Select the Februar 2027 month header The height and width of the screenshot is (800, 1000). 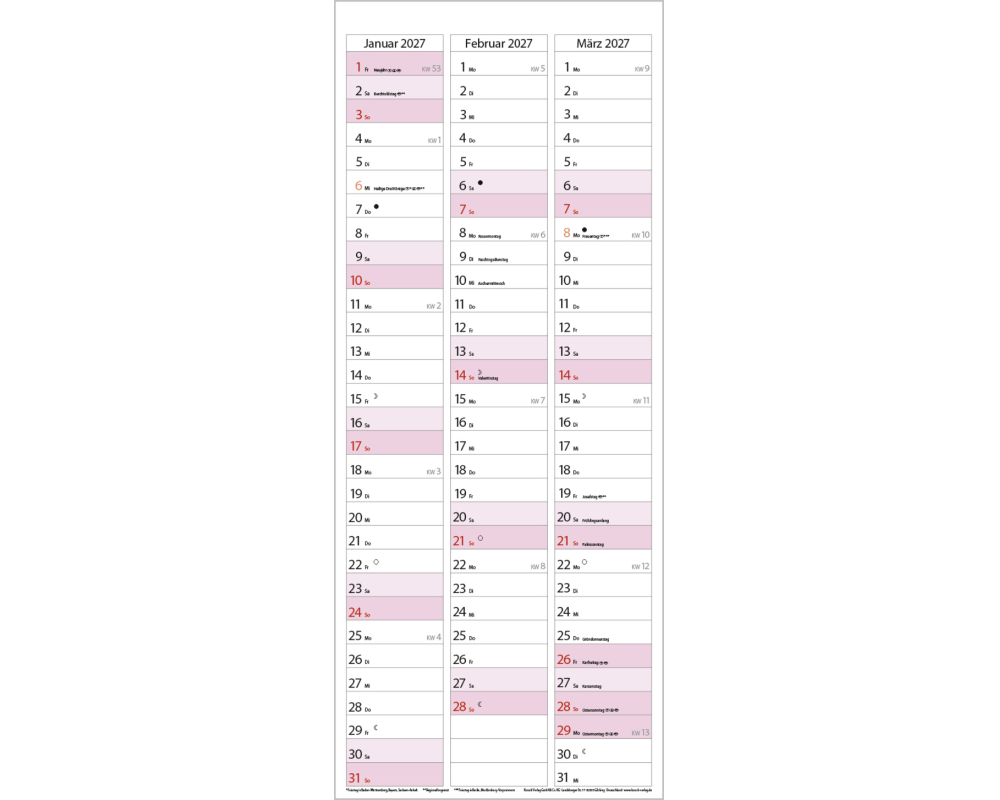coord(499,43)
